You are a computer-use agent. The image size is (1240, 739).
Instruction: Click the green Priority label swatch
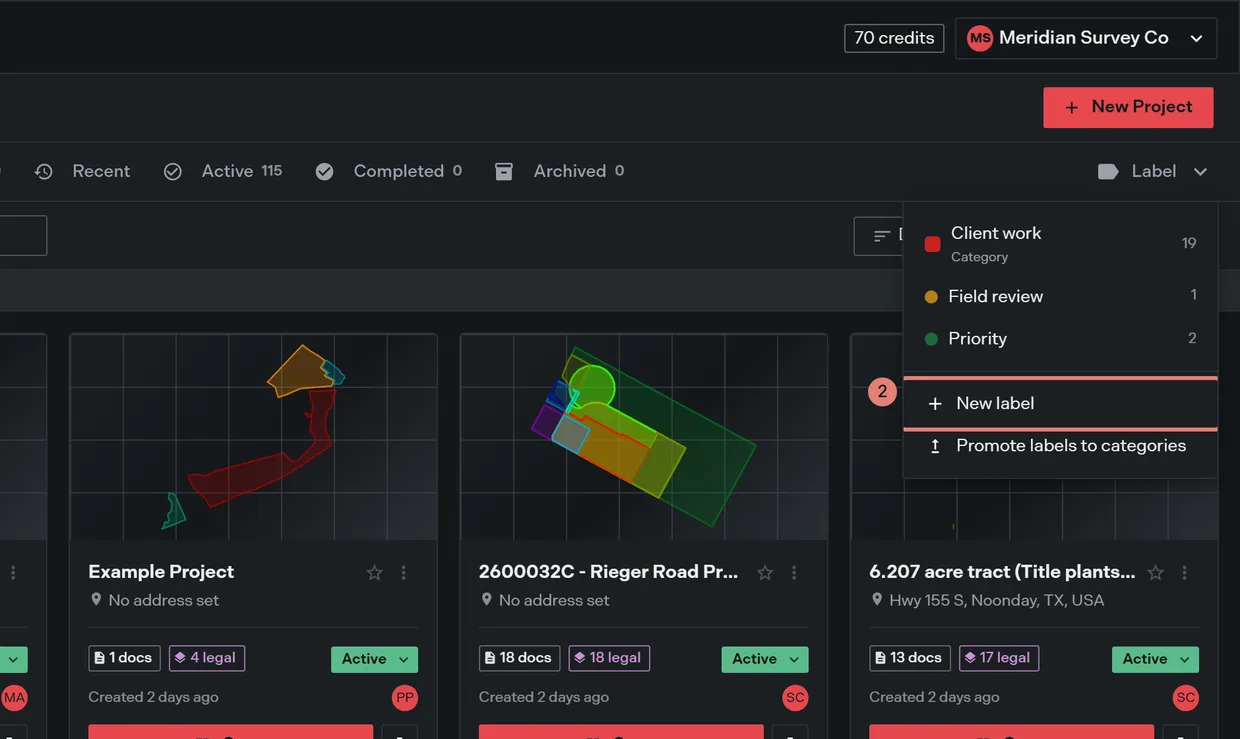coord(931,339)
